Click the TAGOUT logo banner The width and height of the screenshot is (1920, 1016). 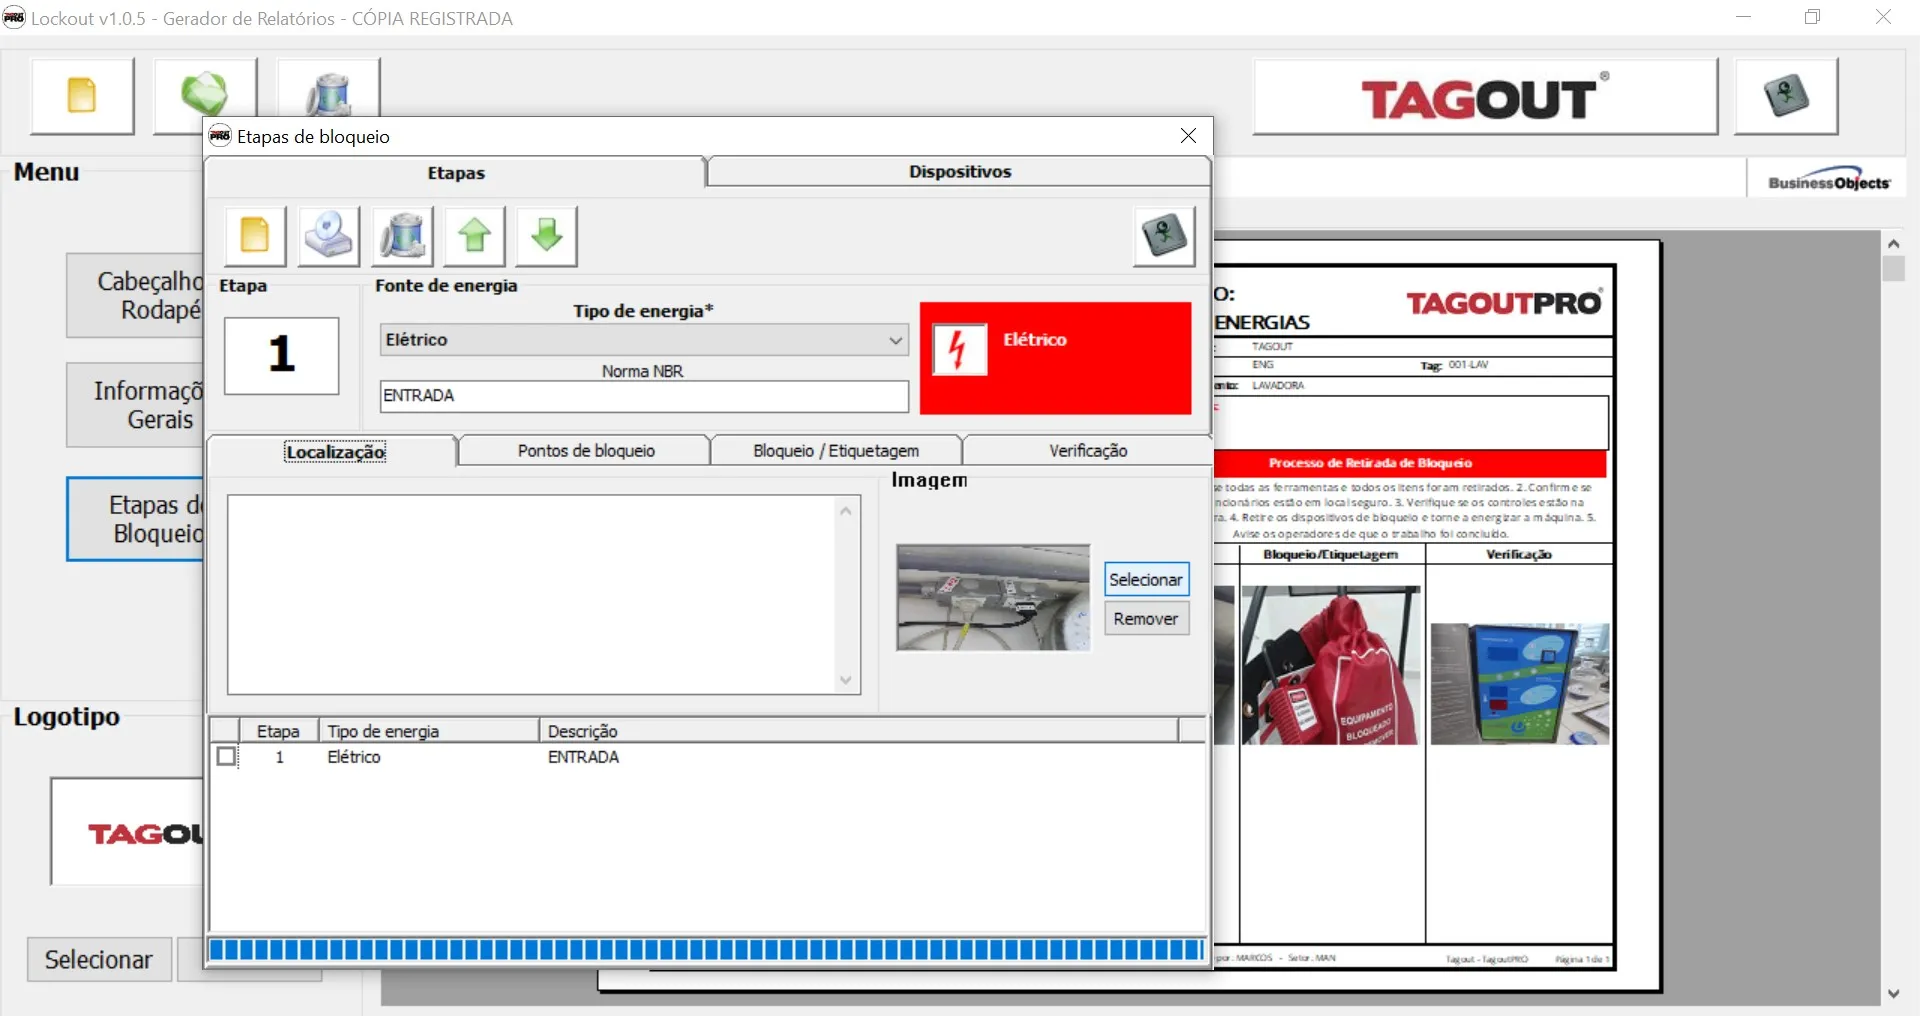[x=1485, y=97]
